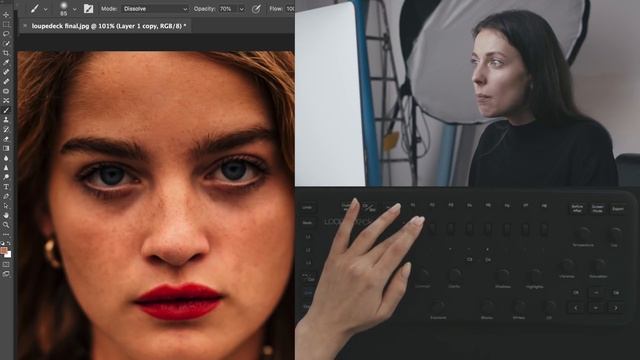Viewport: 640px width, 360px height.
Task: Select the History Brush tool
Action: tap(6, 129)
